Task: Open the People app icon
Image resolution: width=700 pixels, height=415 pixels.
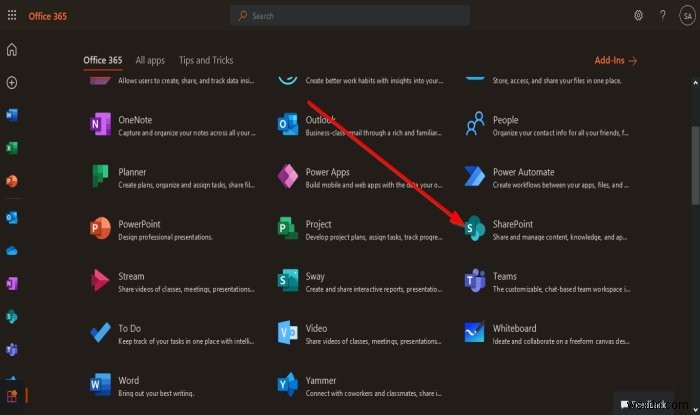Action: 475,123
